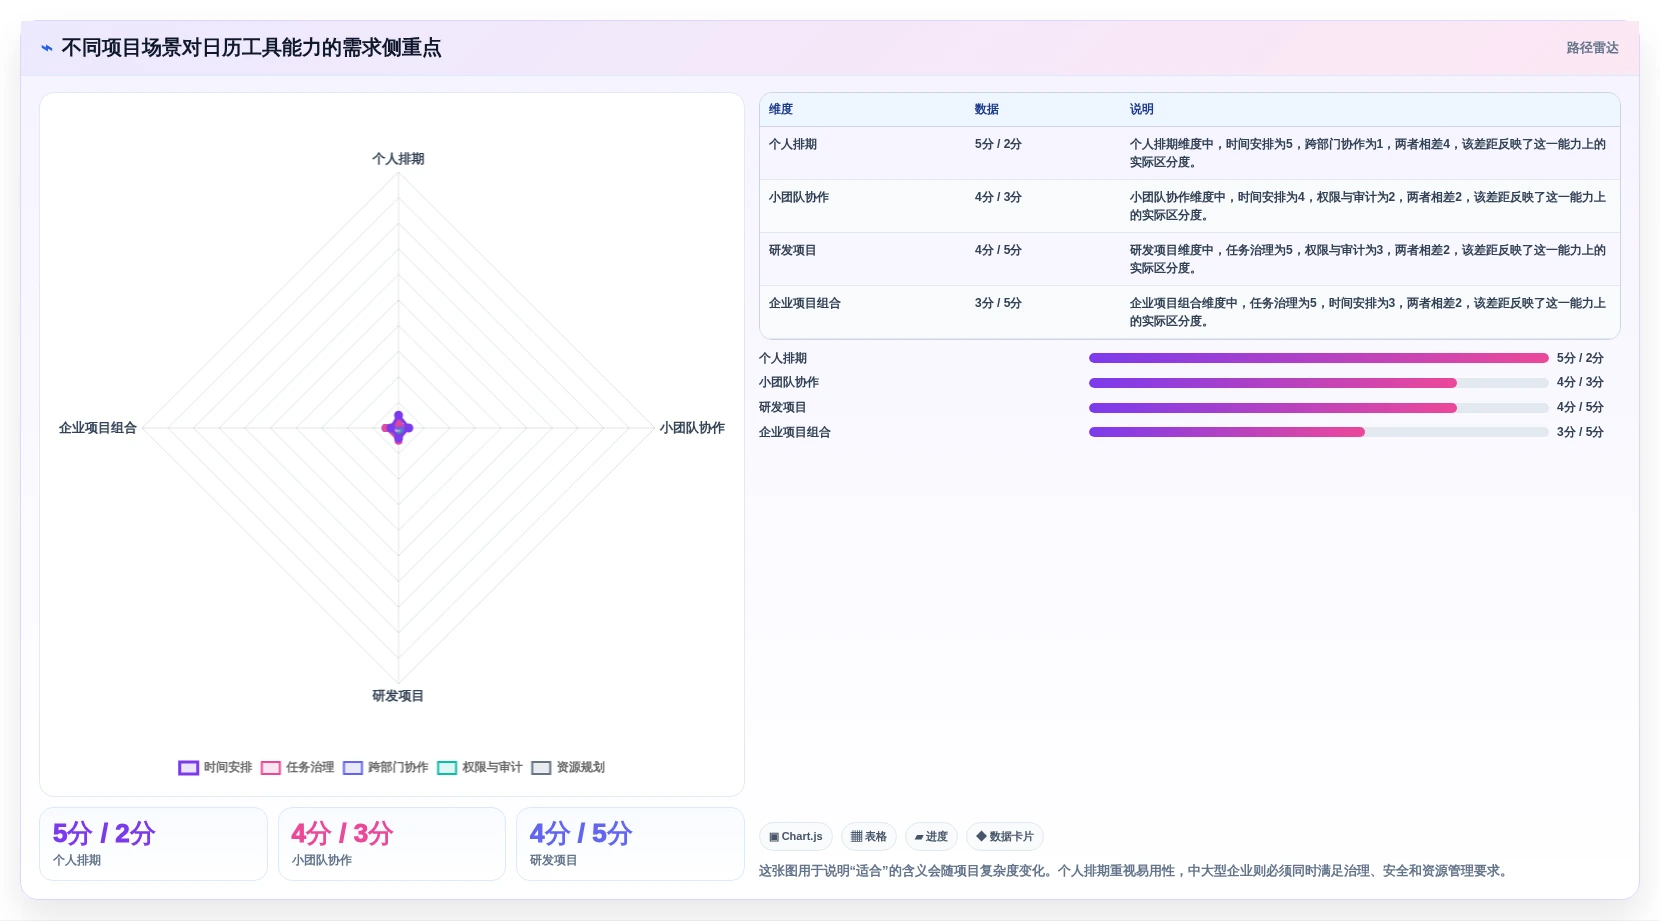
Task: Toggle the 任务治理 legend swatch
Action: click(x=270, y=768)
